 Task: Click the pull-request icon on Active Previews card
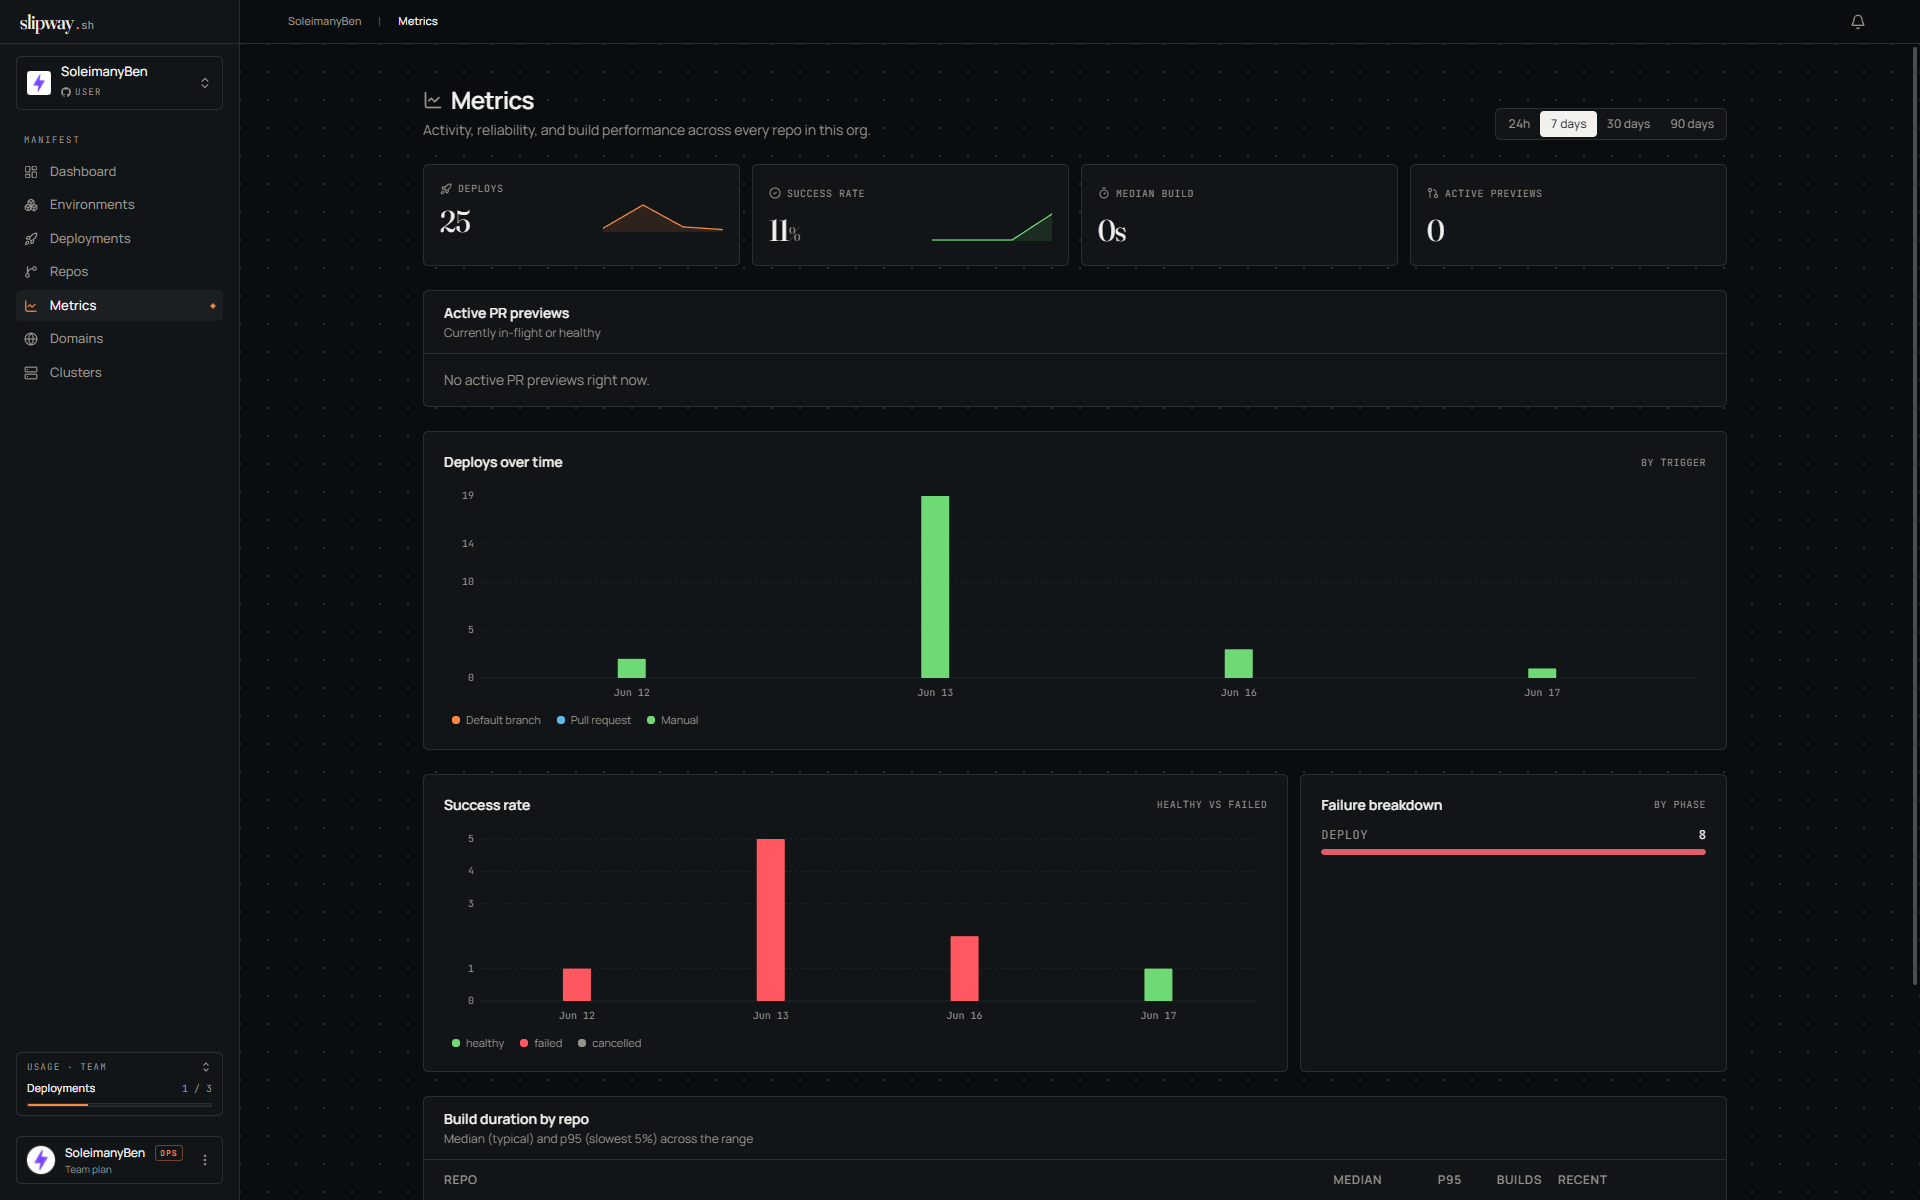(1433, 193)
